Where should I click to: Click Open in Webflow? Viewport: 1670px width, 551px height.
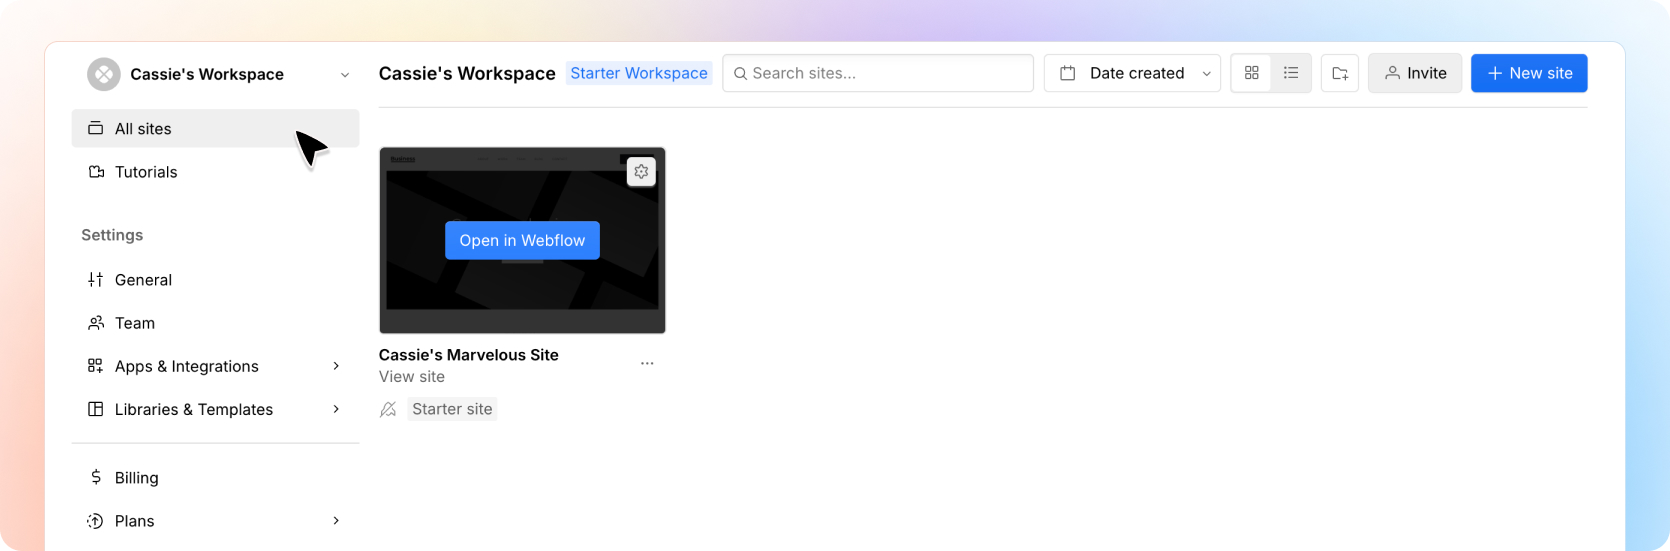click(522, 240)
